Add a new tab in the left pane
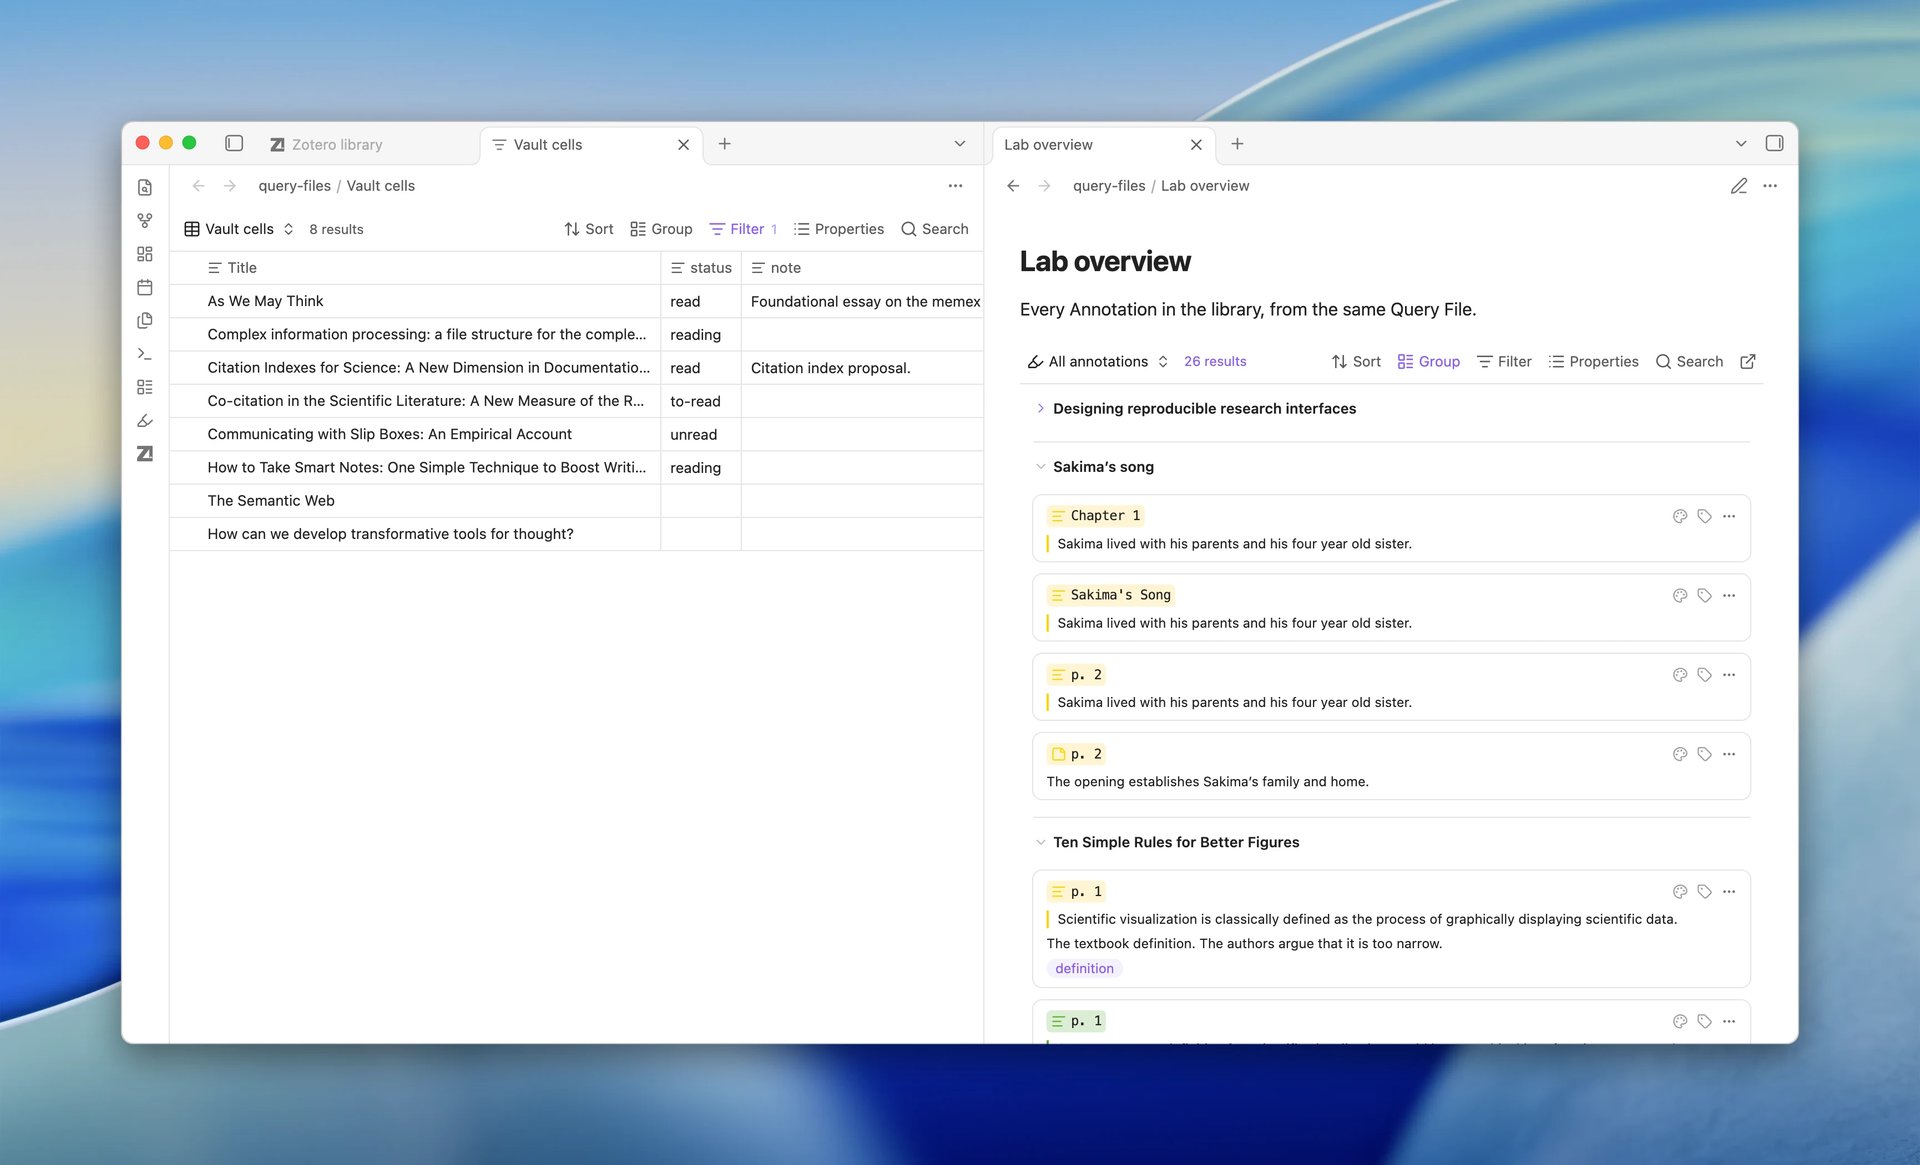1920x1165 pixels. click(725, 144)
